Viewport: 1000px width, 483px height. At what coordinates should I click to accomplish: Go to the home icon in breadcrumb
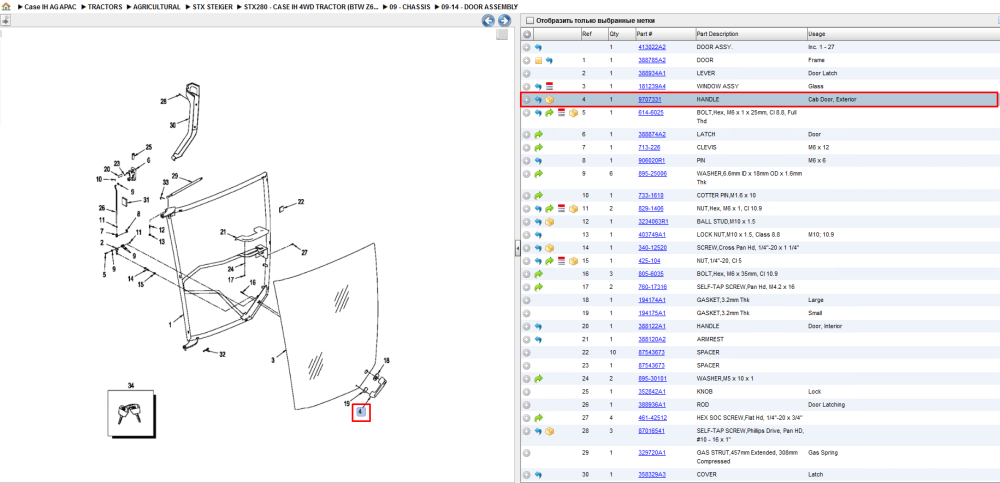(x=6, y=6)
